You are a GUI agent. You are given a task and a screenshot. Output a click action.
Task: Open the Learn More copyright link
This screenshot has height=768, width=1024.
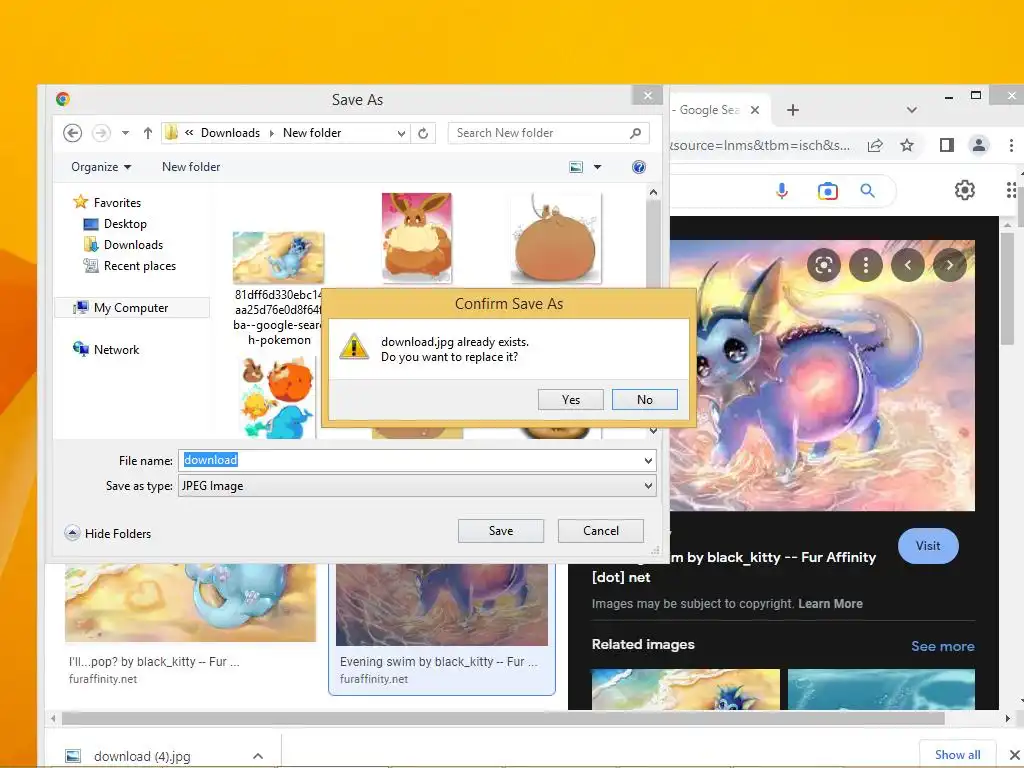click(x=830, y=604)
